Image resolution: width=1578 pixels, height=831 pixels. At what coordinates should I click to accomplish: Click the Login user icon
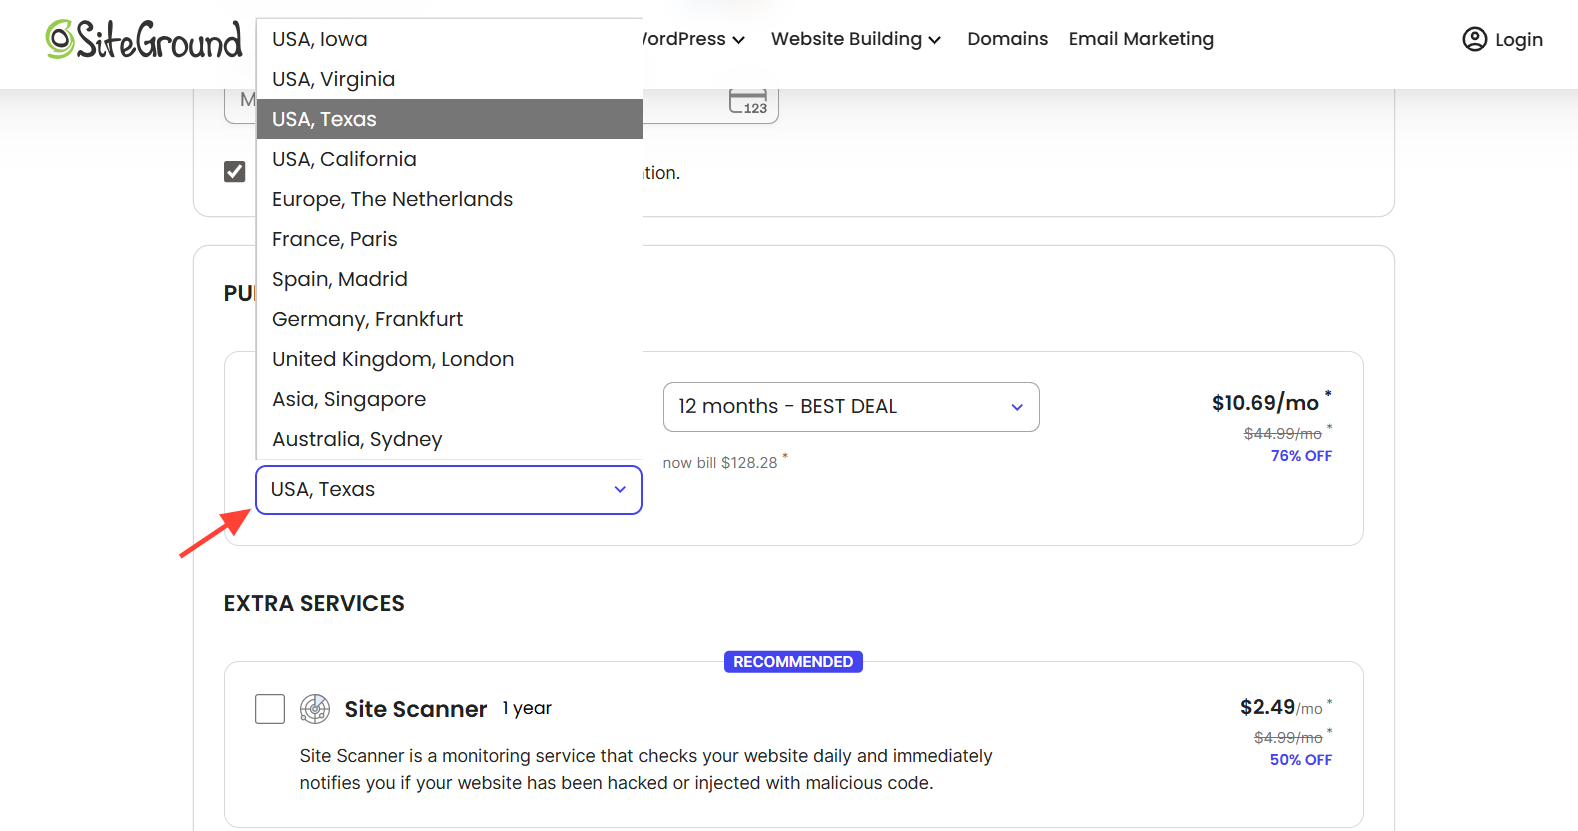[x=1474, y=39]
